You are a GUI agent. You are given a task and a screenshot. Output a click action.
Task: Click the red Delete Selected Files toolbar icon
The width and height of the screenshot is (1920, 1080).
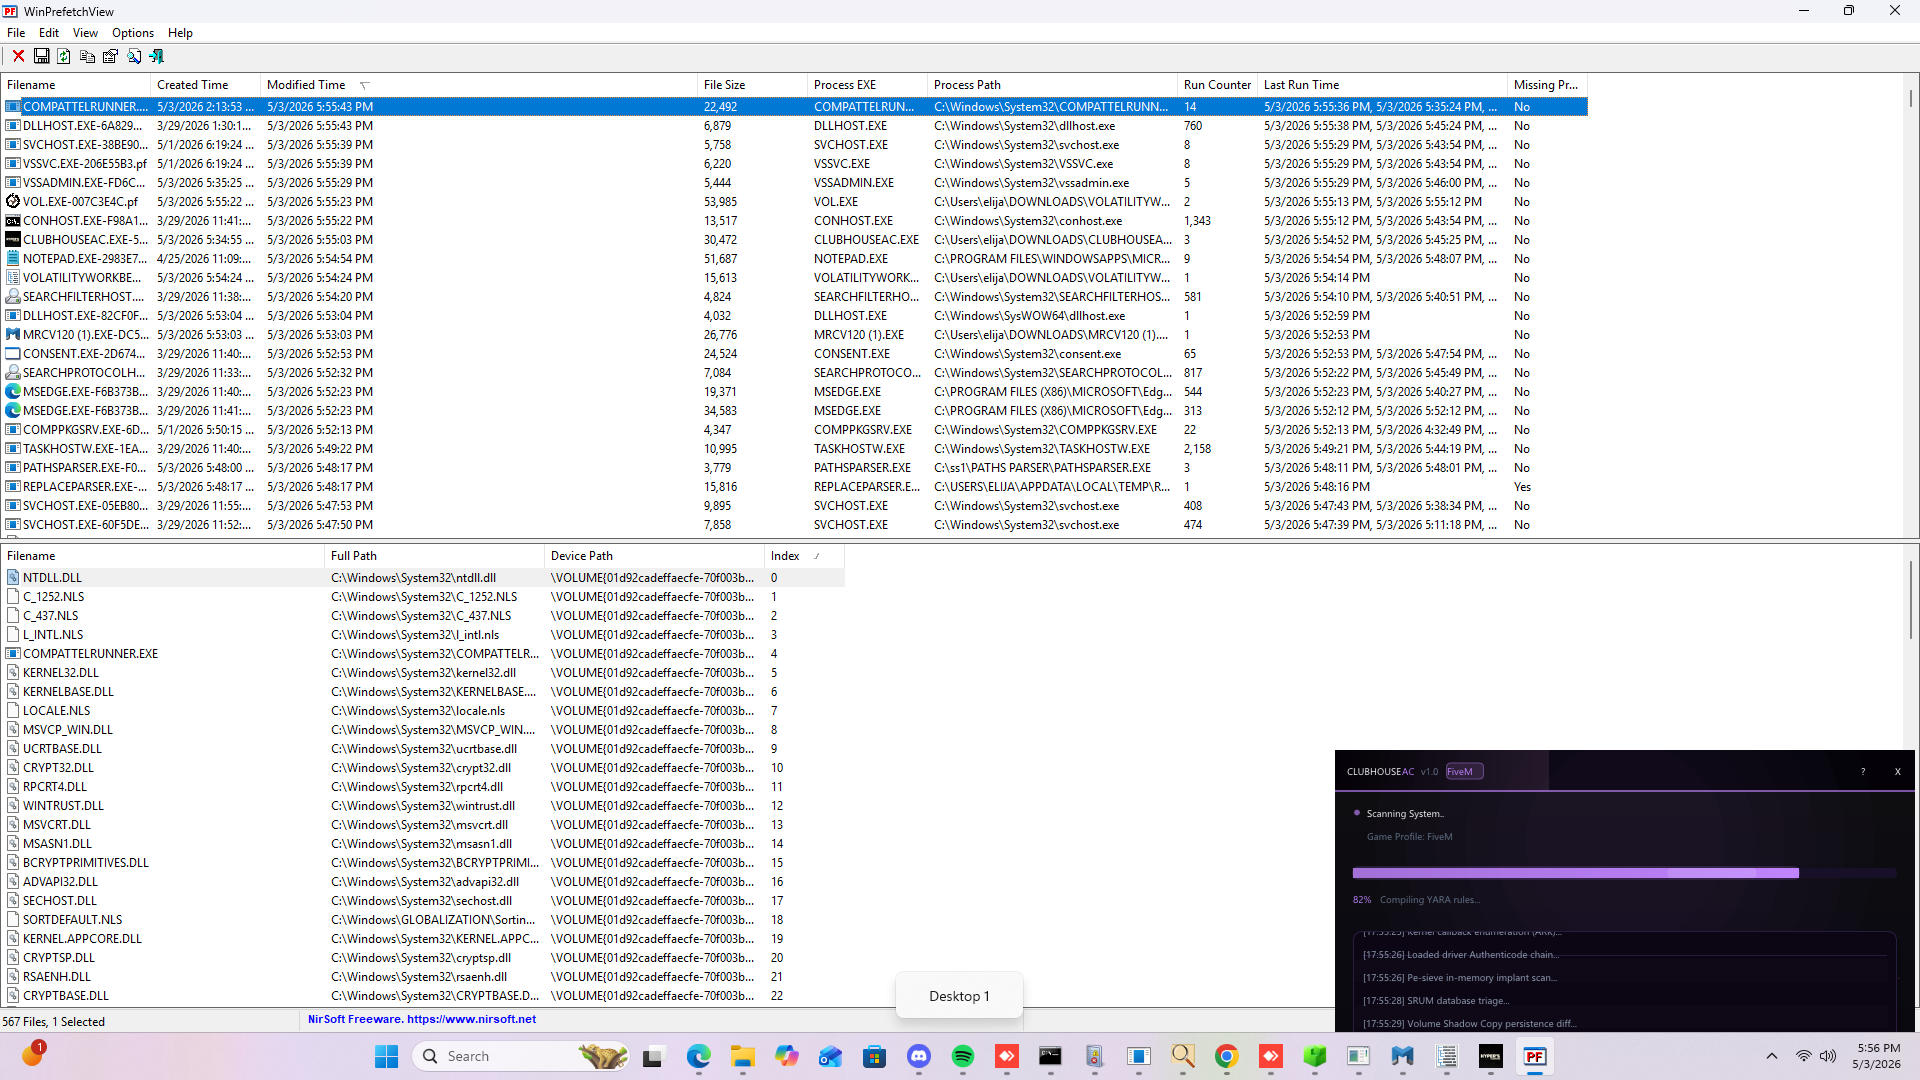coord(18,56)
